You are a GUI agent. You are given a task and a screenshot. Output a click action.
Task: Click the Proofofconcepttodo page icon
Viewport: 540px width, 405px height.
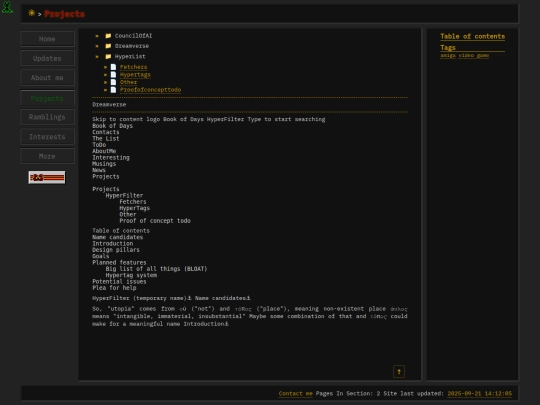click(x=113, y=90)
